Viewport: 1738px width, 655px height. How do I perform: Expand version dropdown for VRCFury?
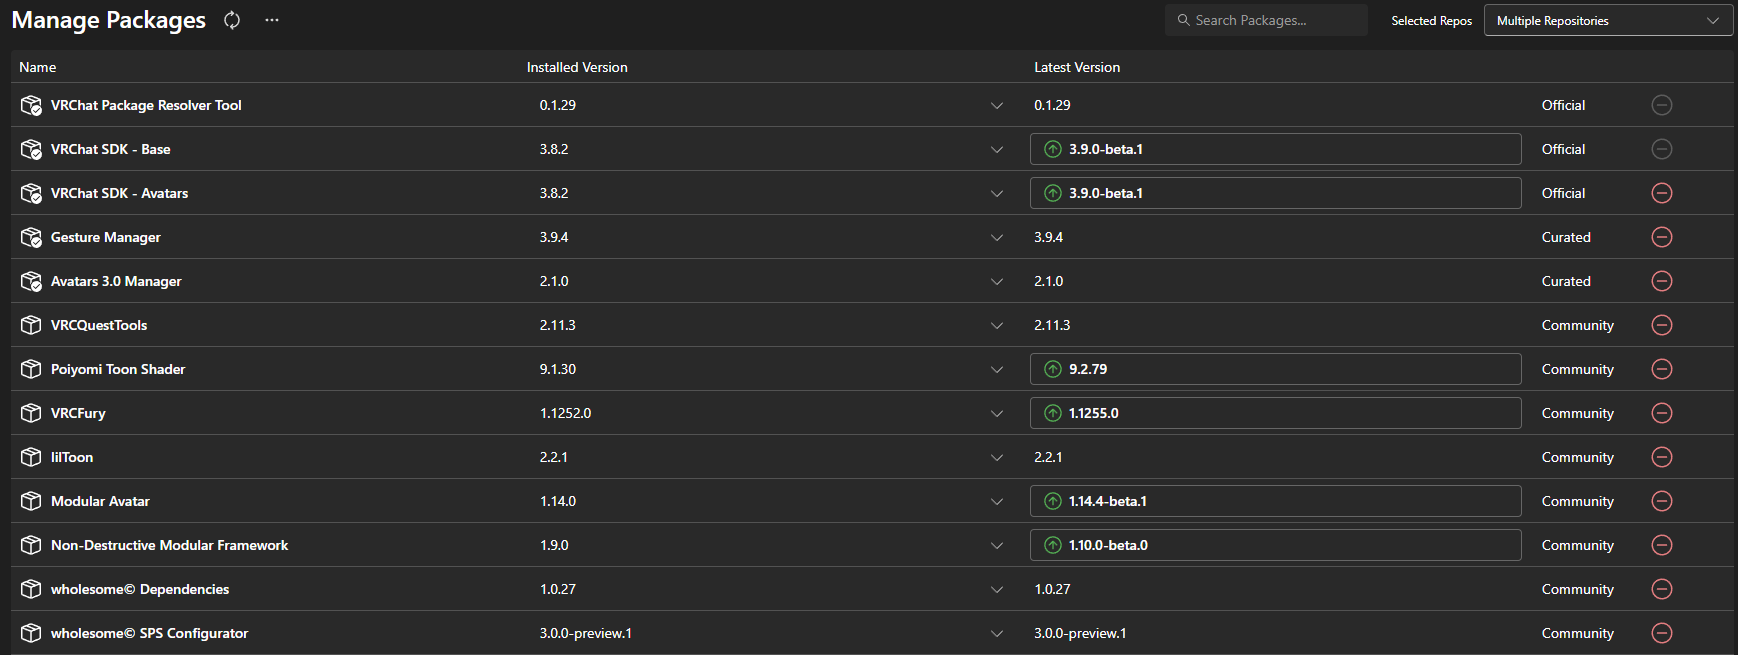click(x=997, y=413)
